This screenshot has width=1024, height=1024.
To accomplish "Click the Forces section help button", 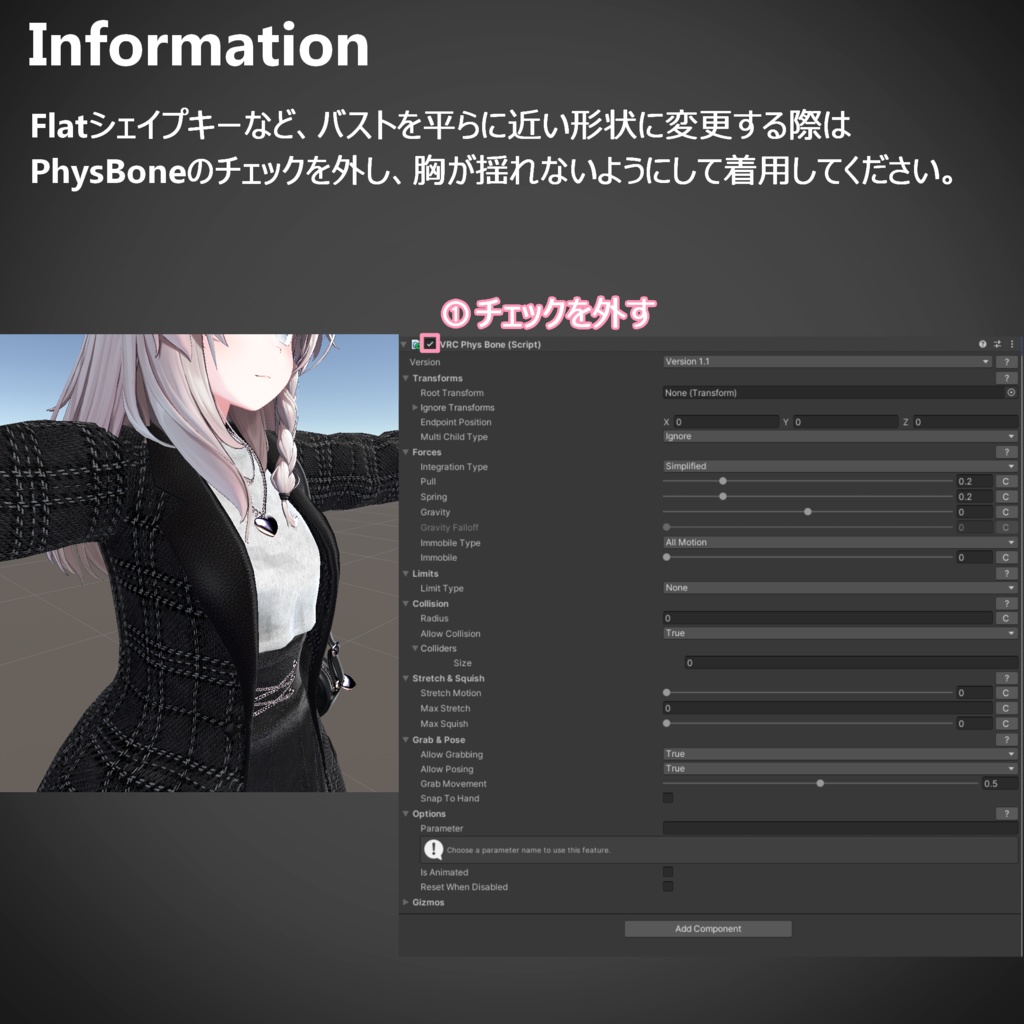I will tap(1006, 452).
